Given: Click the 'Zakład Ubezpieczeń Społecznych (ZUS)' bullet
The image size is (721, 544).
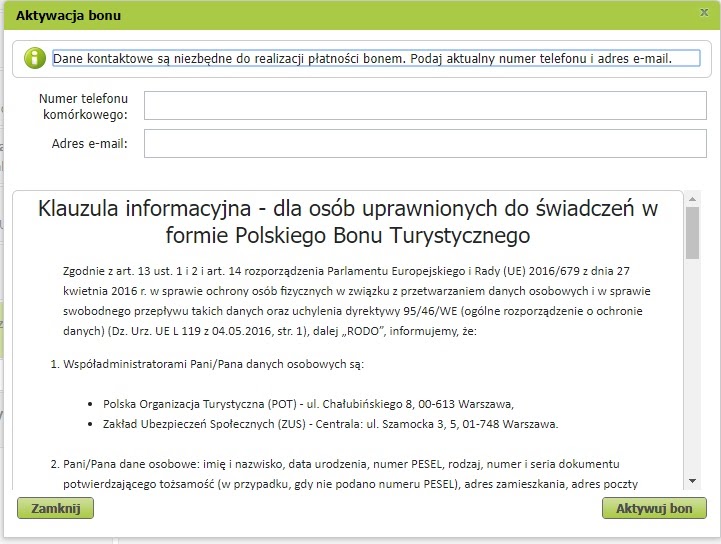Looking at the screenshot, I should [x=330, y=424].
